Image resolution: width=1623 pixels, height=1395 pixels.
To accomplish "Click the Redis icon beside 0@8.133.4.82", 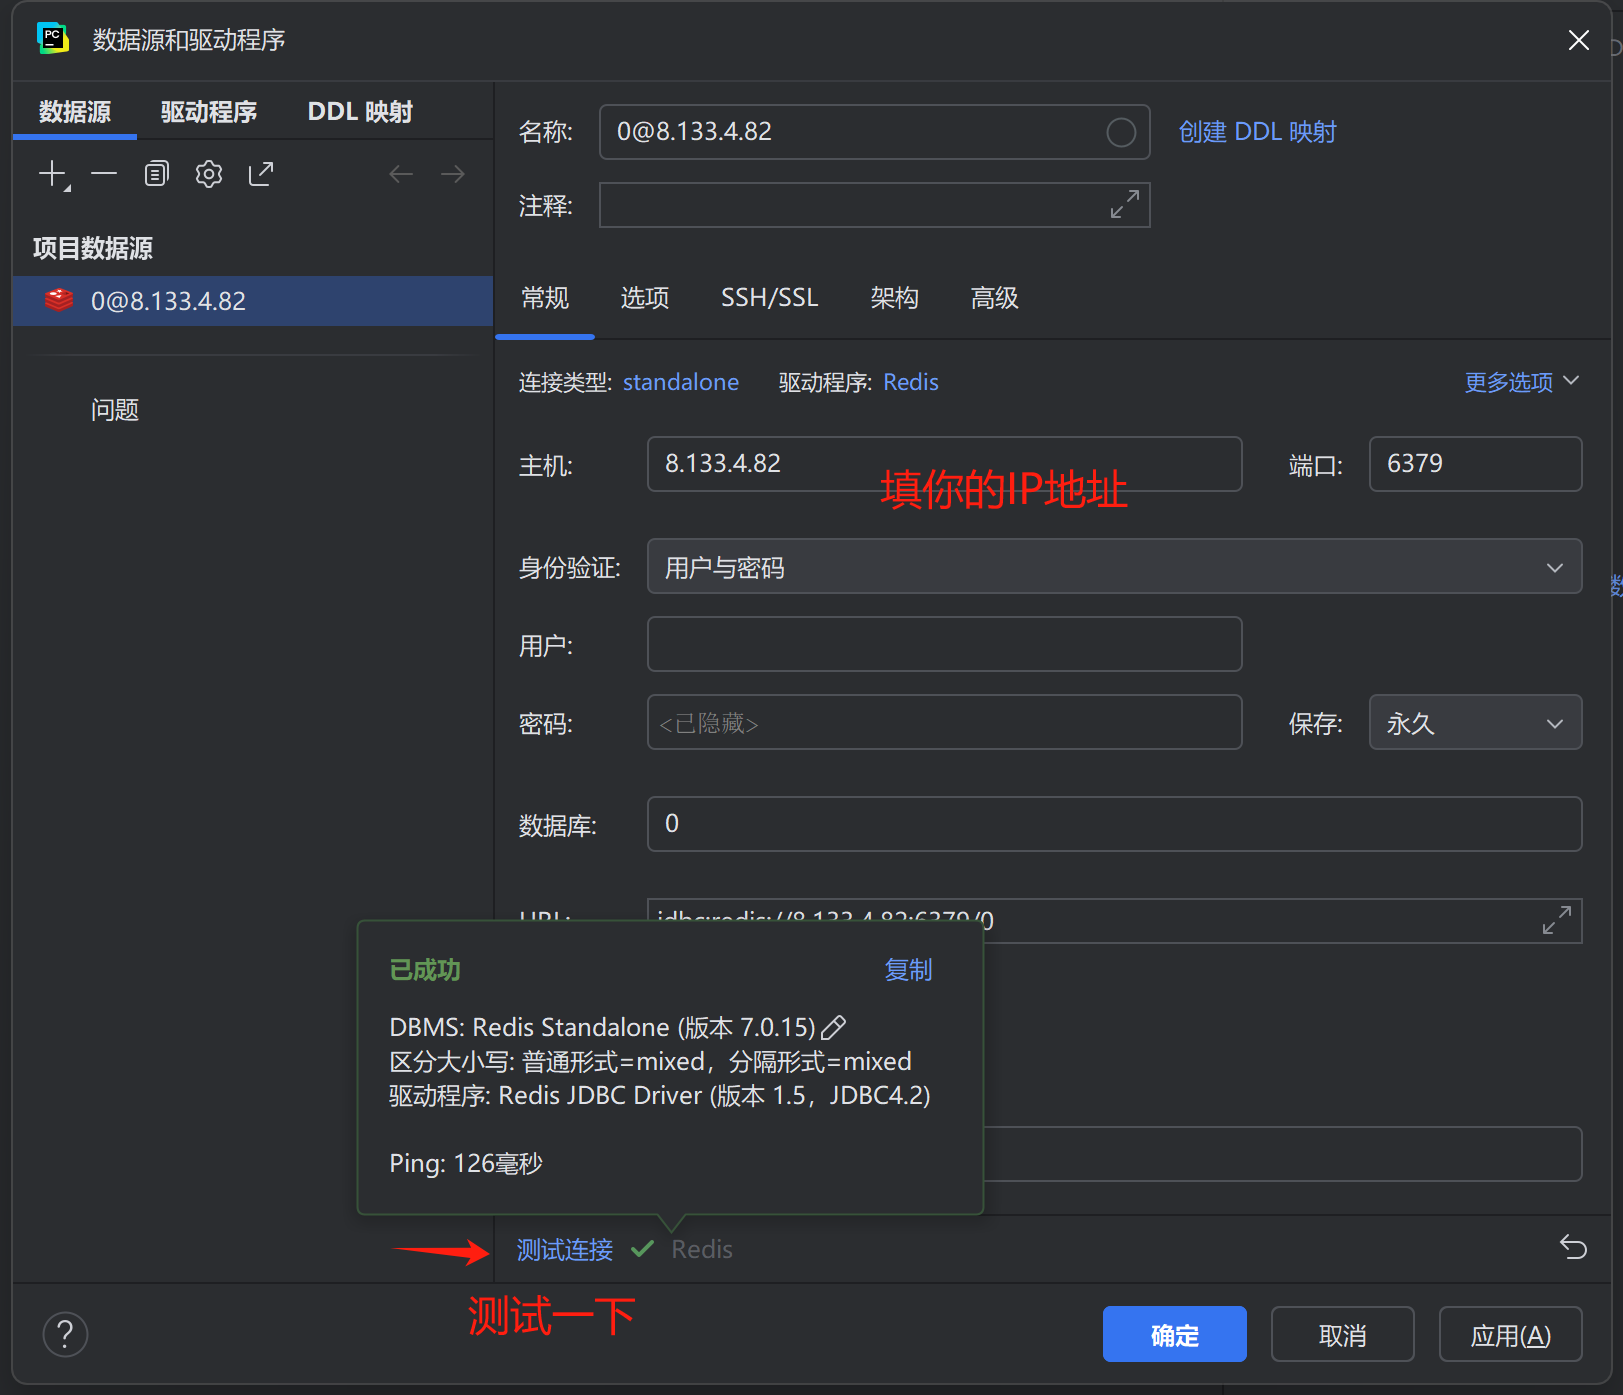I will pos(59,300).
